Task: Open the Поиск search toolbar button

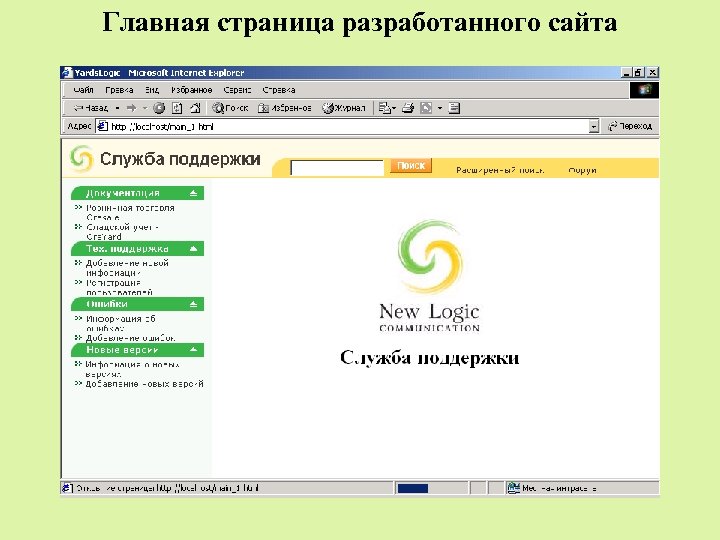Action: pyautogui.click(x=230, y=108)
